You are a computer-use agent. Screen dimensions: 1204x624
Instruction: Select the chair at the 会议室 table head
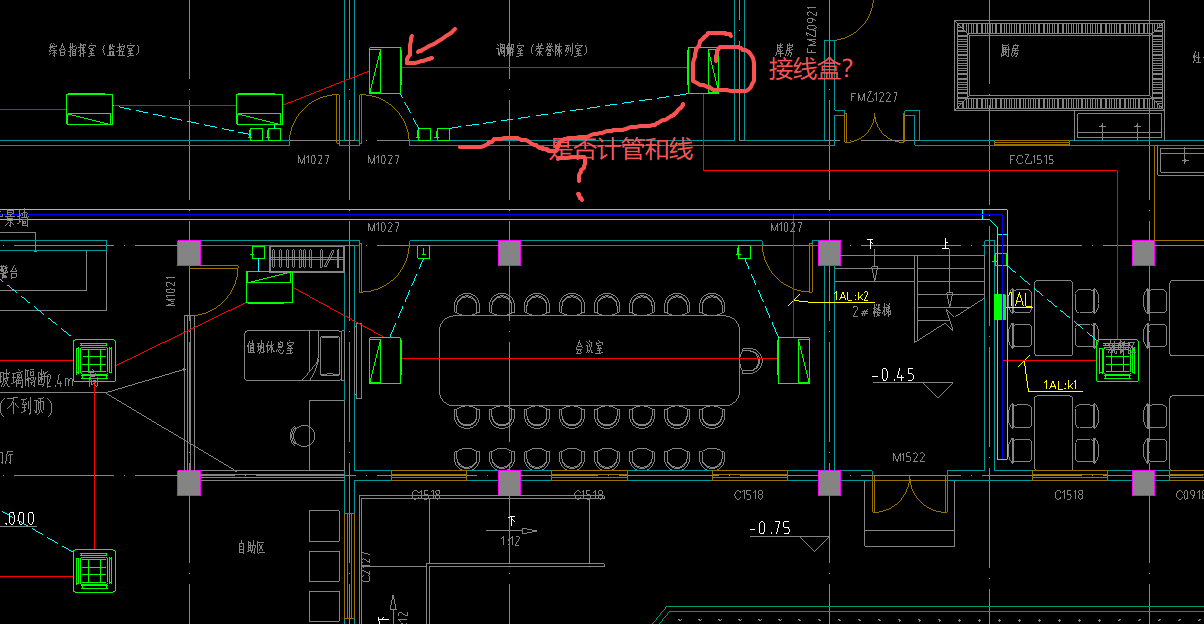[752, 360]
